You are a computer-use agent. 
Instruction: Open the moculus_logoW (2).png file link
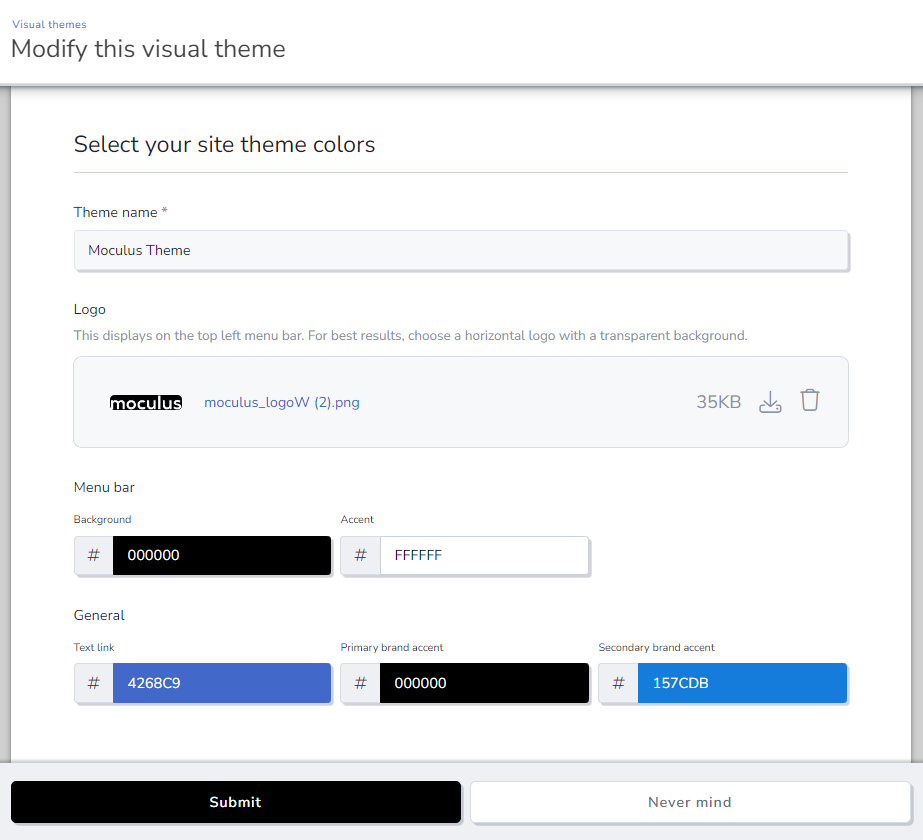click(282, 403)
